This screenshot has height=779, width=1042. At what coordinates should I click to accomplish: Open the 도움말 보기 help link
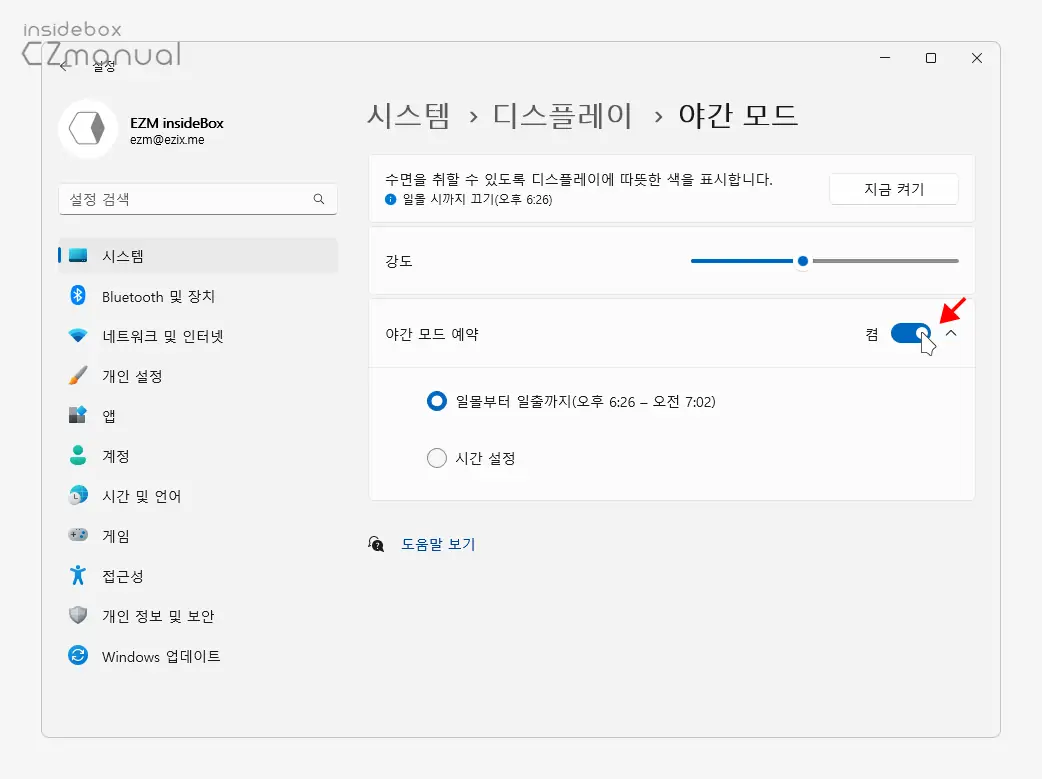439,544
